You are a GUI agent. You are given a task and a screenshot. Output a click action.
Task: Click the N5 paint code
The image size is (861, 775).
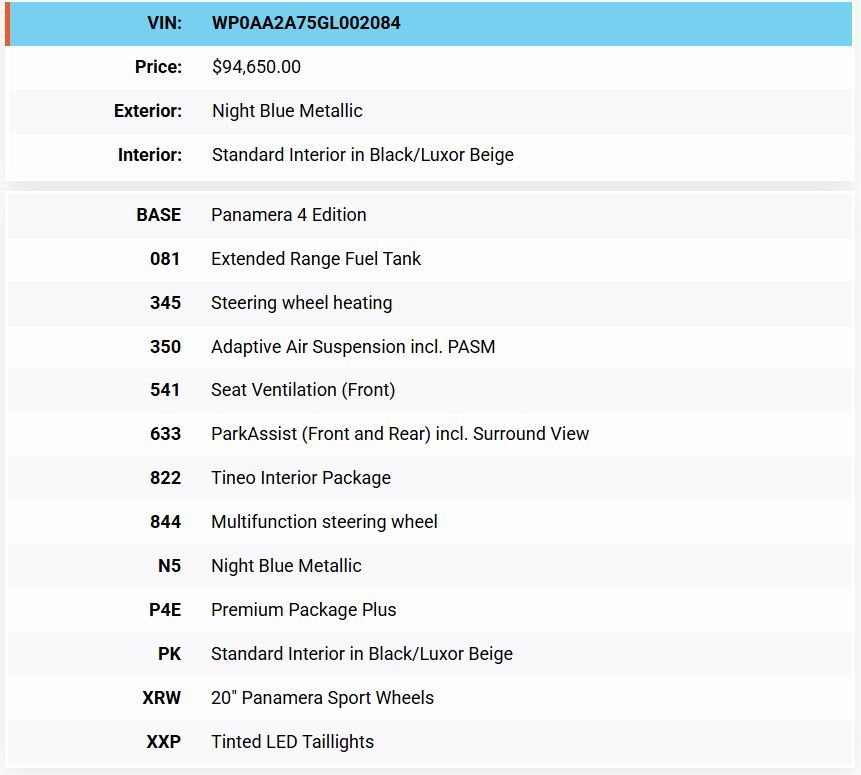pos(169,566)
